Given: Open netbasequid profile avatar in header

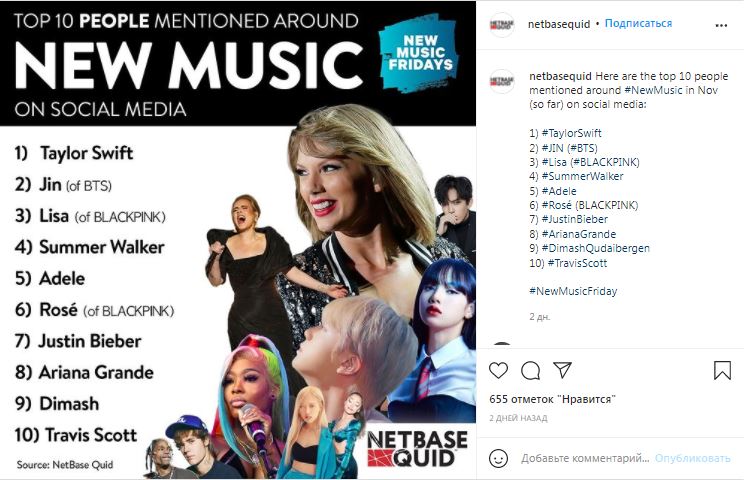Looking at the screenshot, I should coord(502,25).
